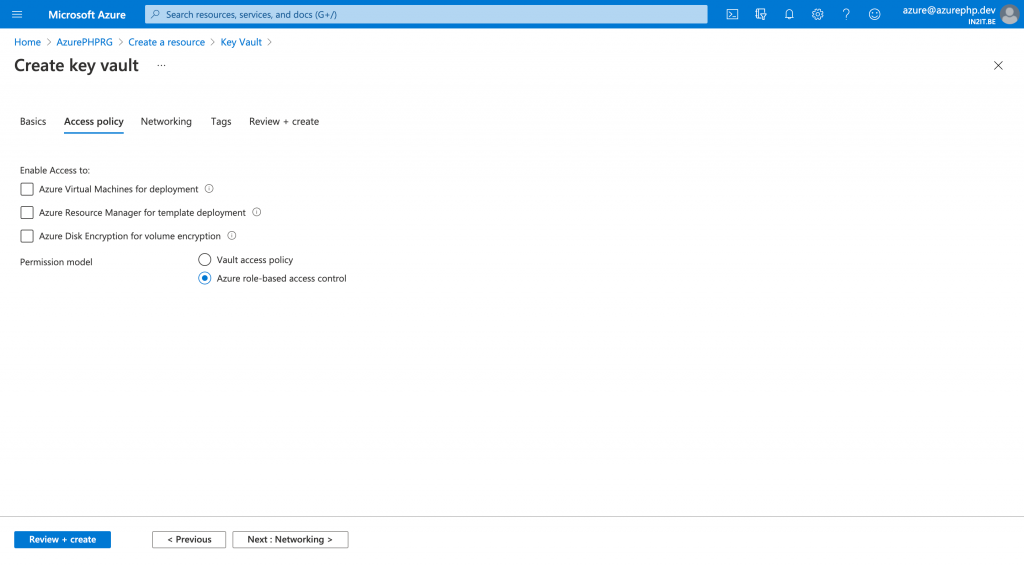Open the help question mark
Screen dimensions: 1024x566
coord(846,14)
